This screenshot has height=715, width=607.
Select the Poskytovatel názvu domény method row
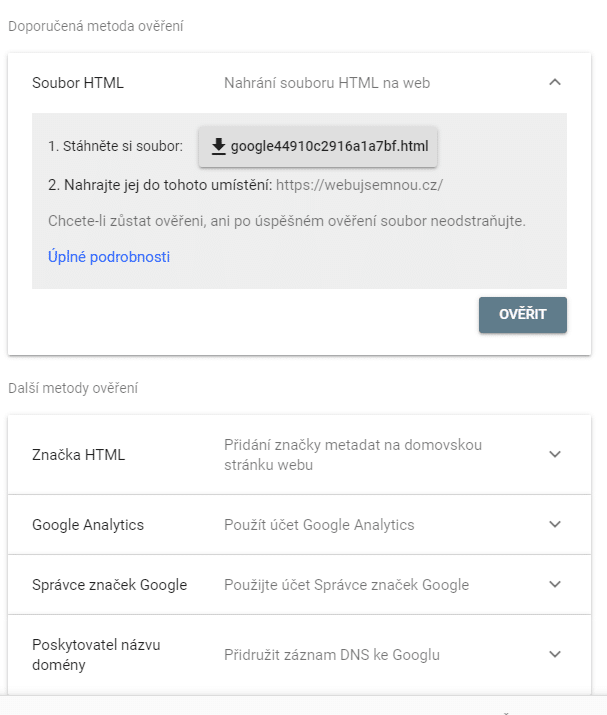click(x=299, y=655)
